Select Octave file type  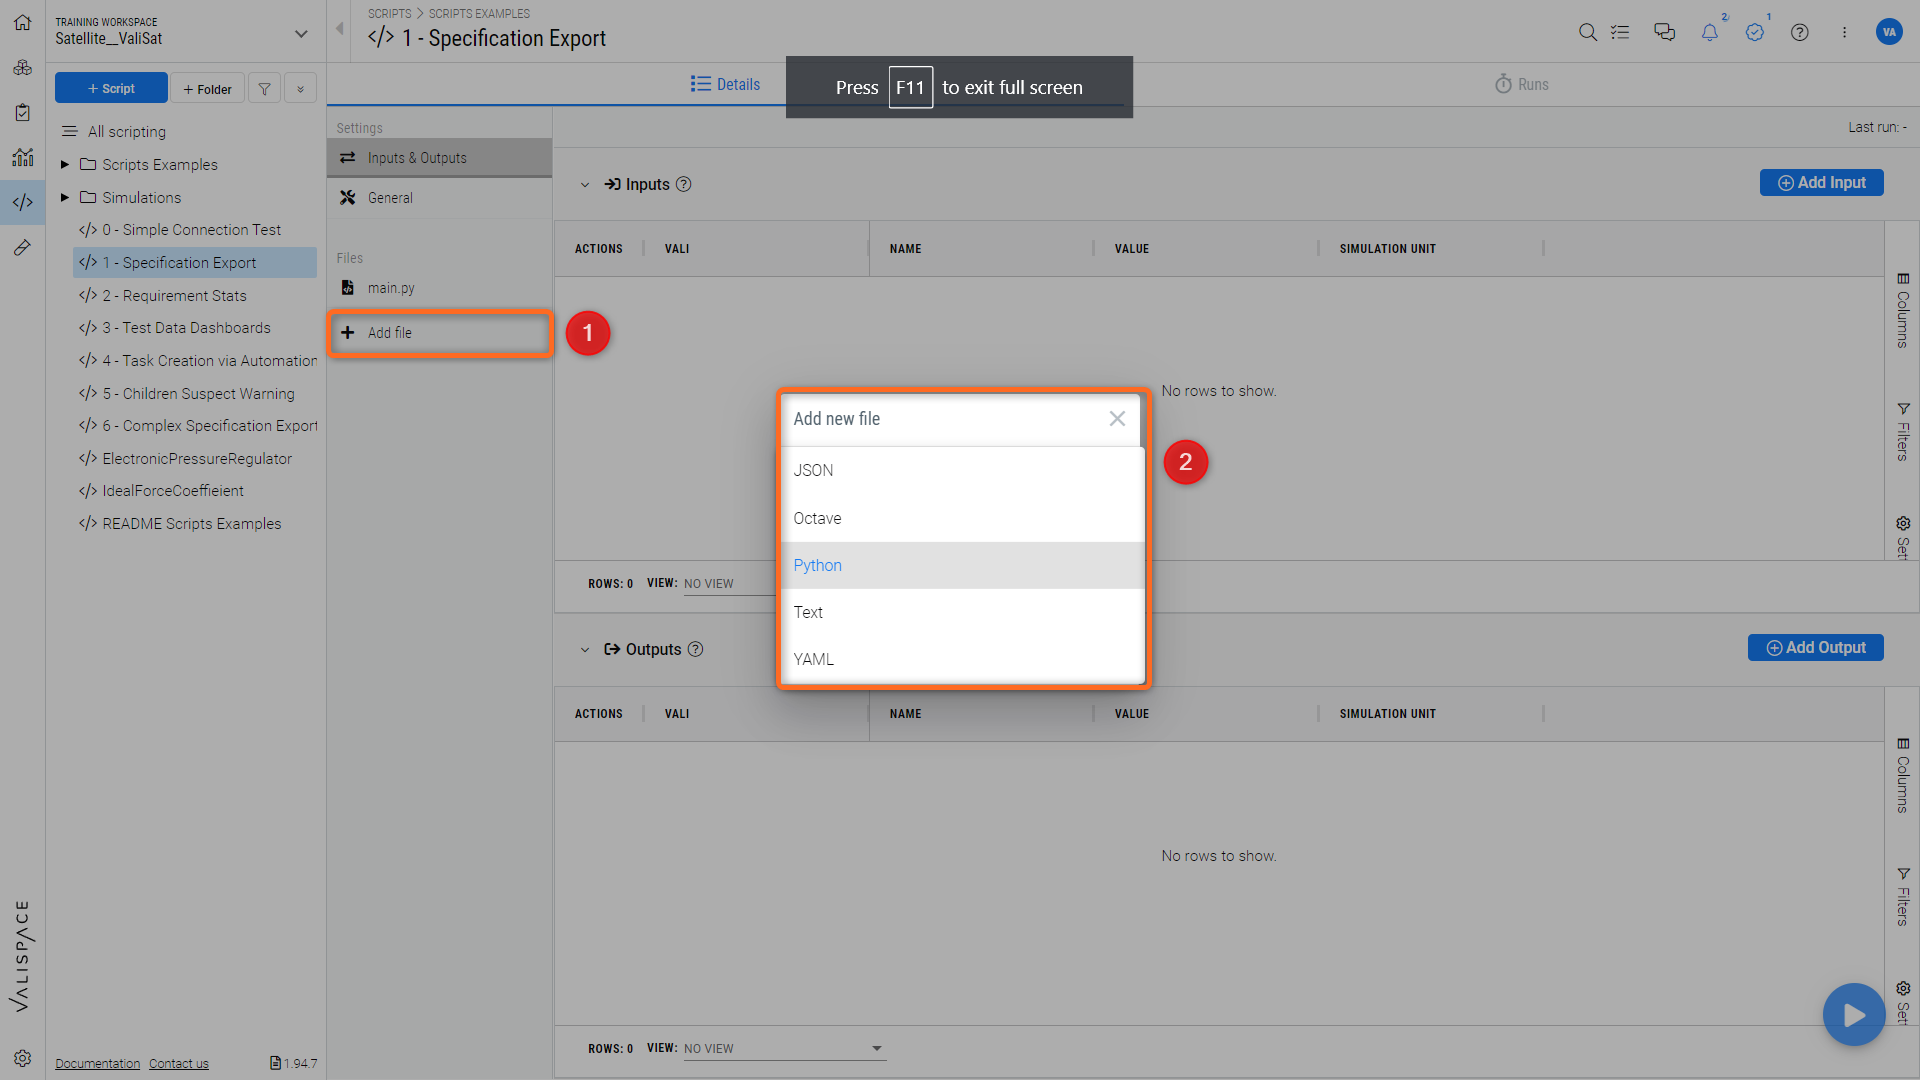[x=963, y=518]
